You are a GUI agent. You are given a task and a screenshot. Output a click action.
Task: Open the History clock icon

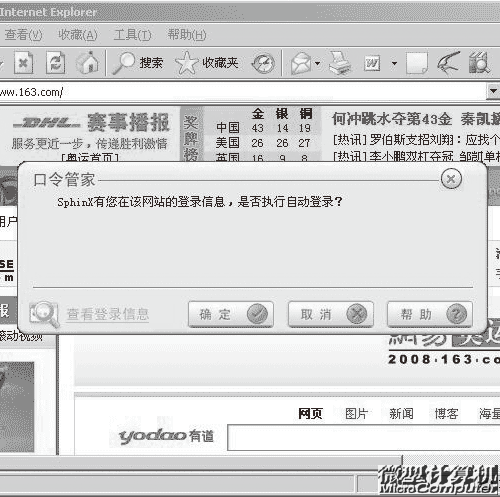tap(263, 63)
